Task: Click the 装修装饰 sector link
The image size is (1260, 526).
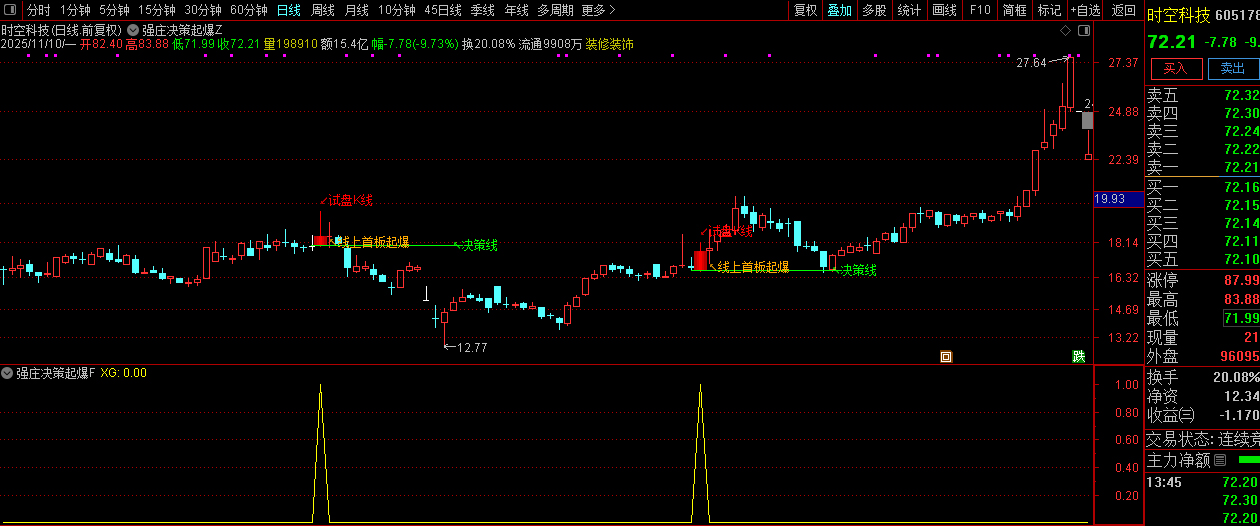Action: (609, 44)
